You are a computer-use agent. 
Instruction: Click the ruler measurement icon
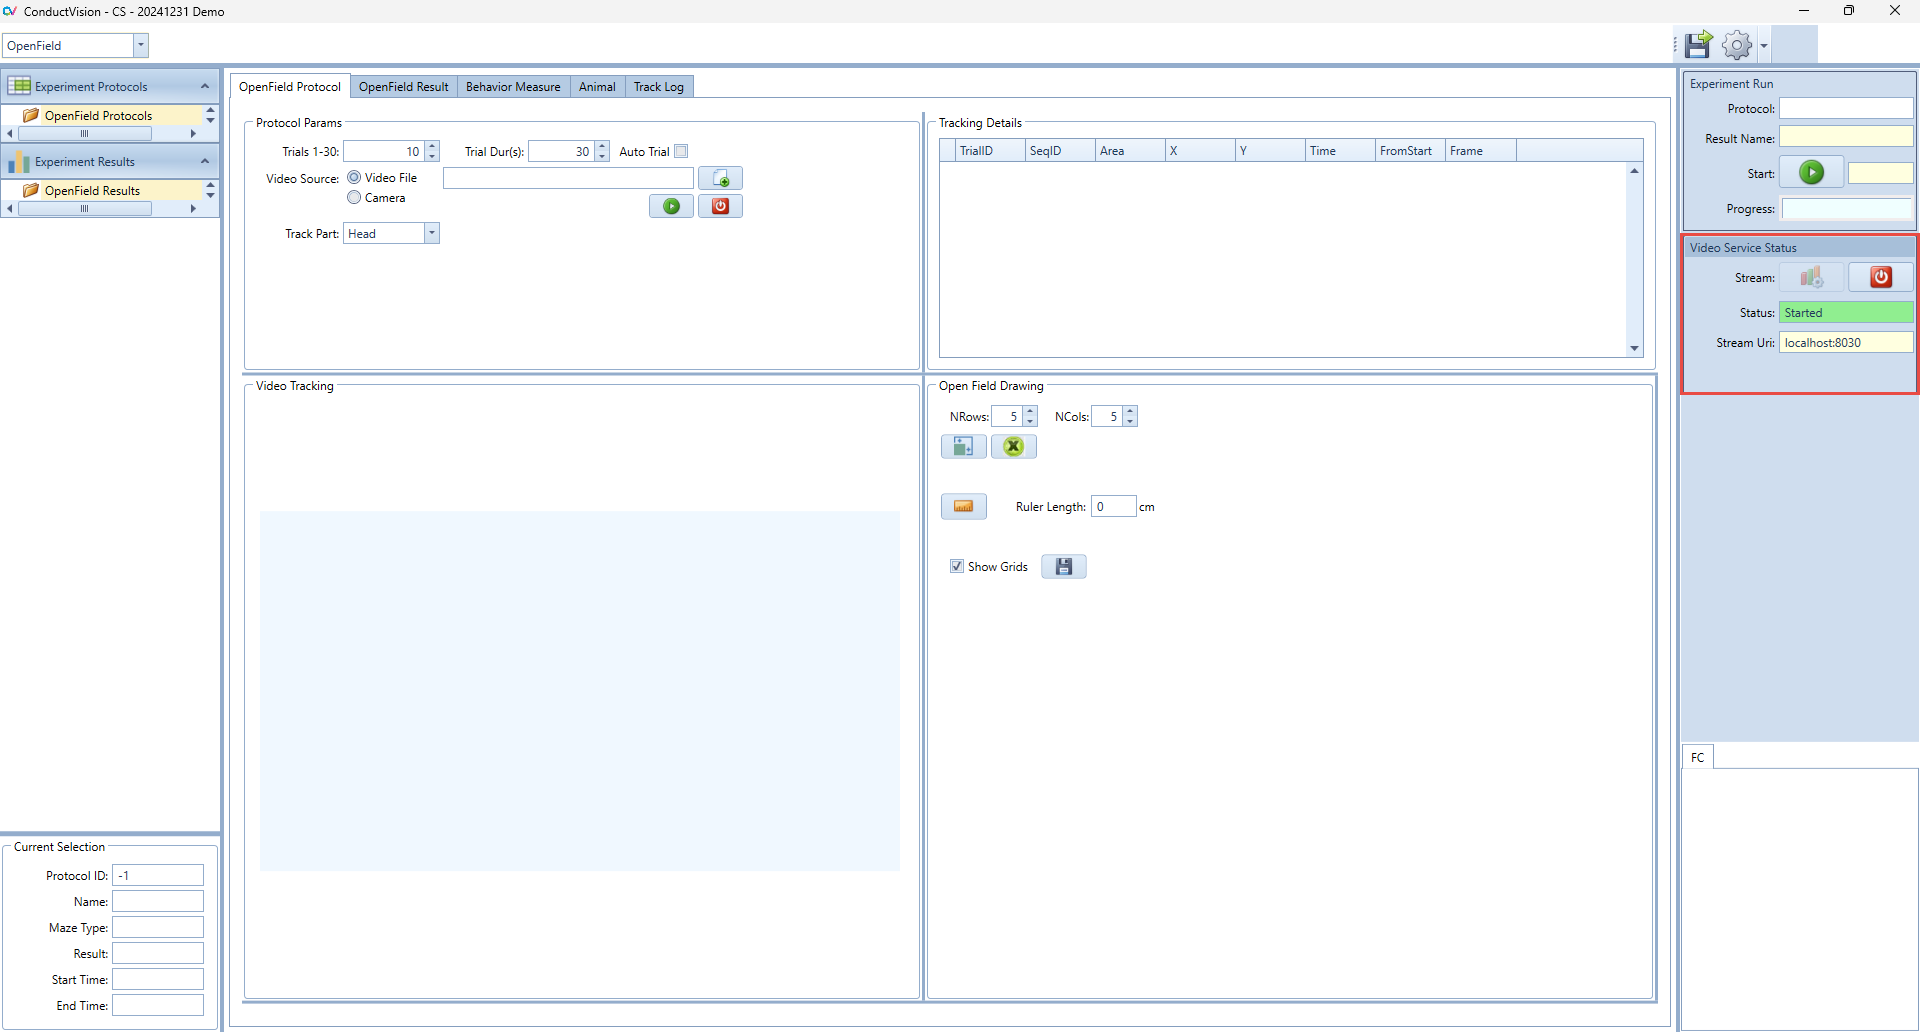click(x=963, y=507)
